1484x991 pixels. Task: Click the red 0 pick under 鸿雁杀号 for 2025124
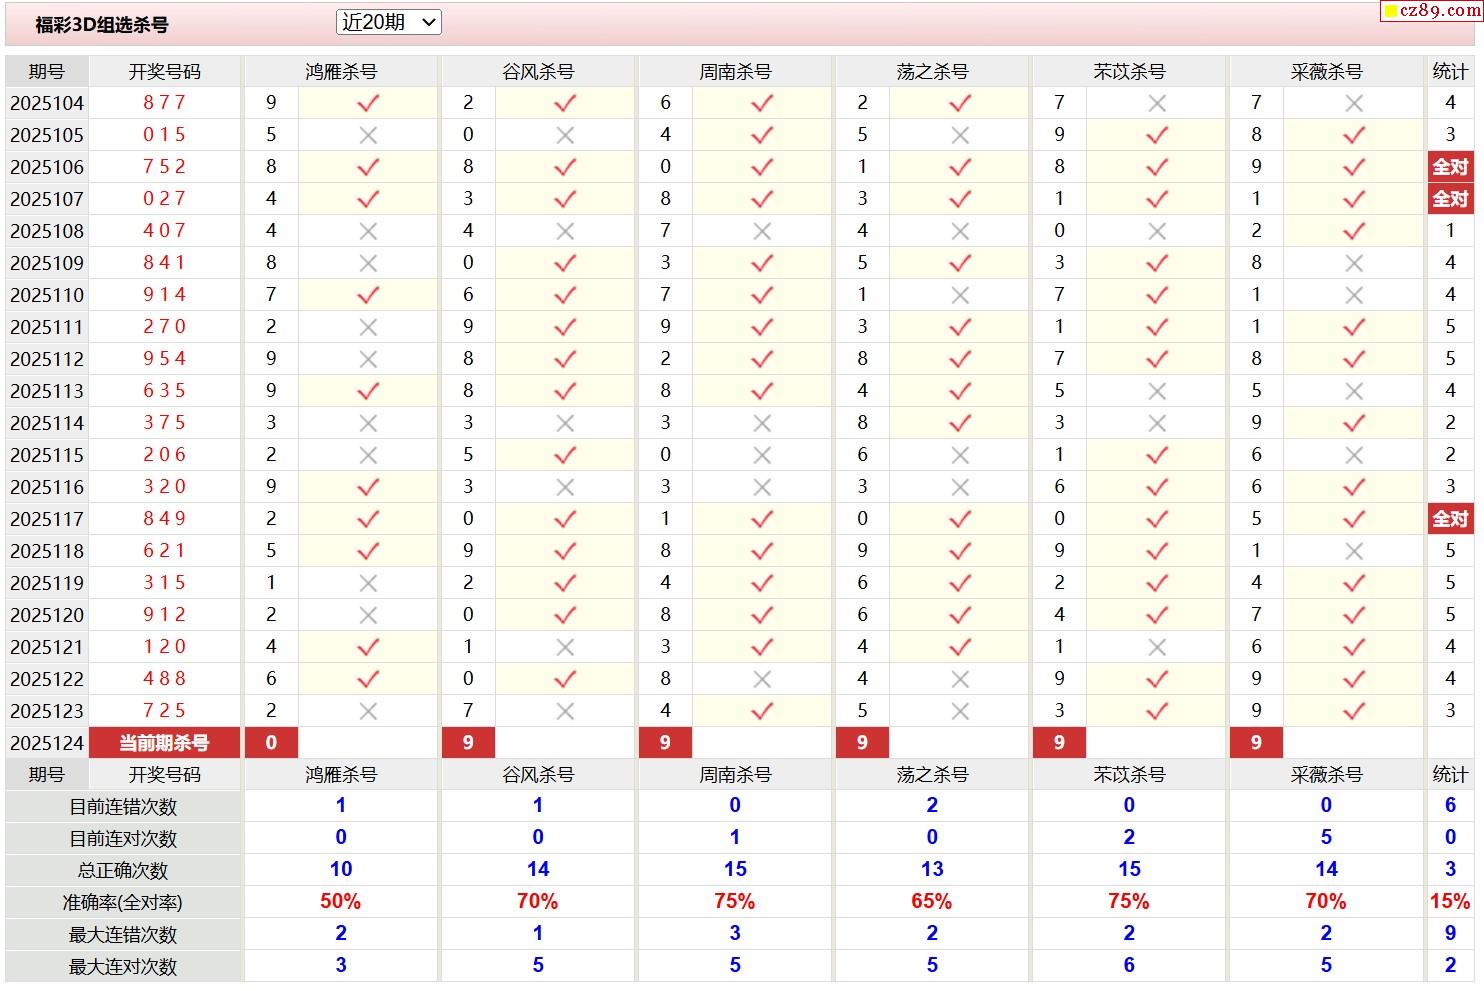click(271, 743)
